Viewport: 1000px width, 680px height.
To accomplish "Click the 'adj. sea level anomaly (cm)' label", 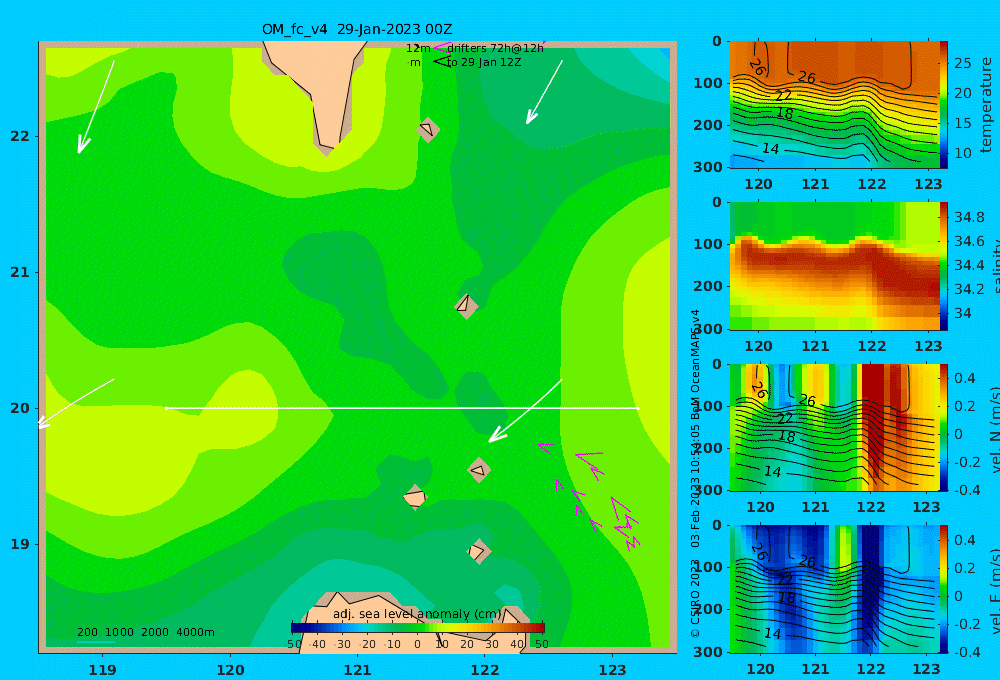I will pyautogui.click(x=417, y=614).
